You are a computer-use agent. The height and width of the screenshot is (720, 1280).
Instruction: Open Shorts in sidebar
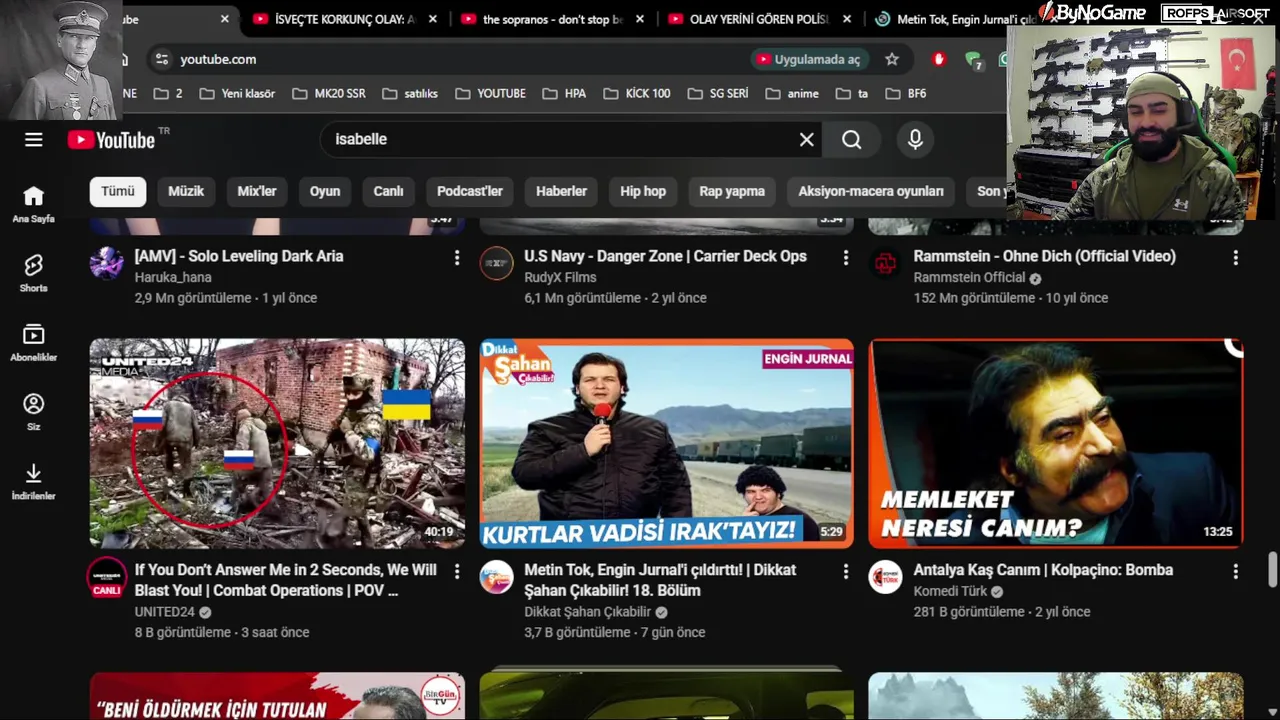[34, 273]
